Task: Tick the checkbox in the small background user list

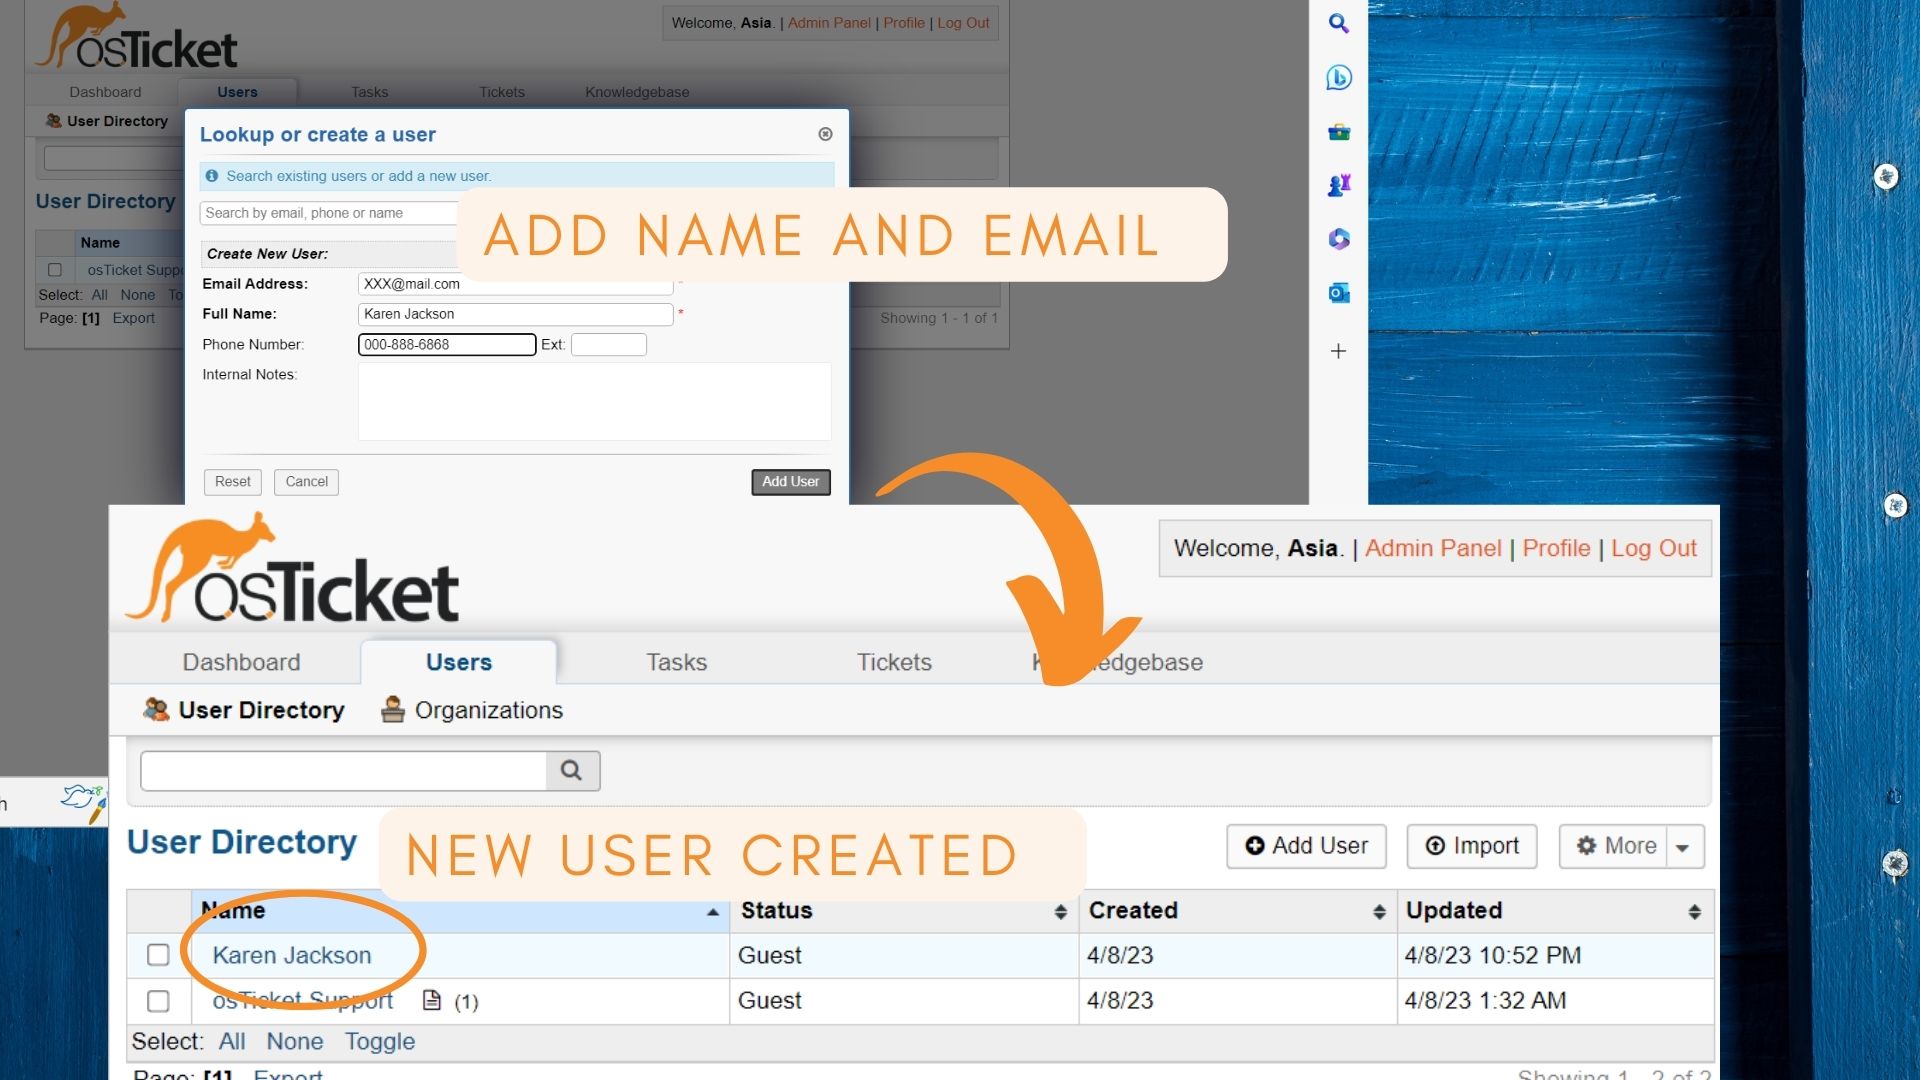Action: [55, 270]
